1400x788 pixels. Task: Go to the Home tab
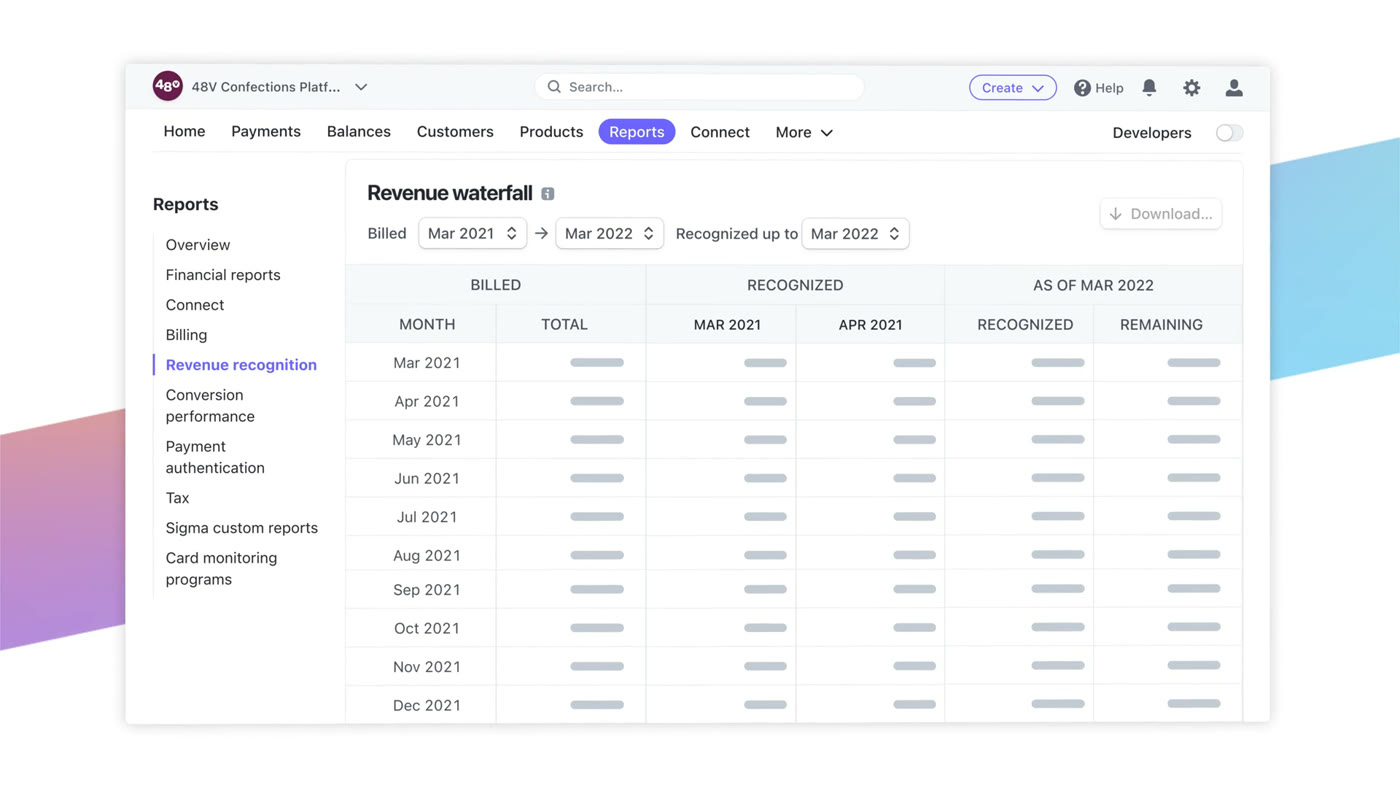(184, 132)
